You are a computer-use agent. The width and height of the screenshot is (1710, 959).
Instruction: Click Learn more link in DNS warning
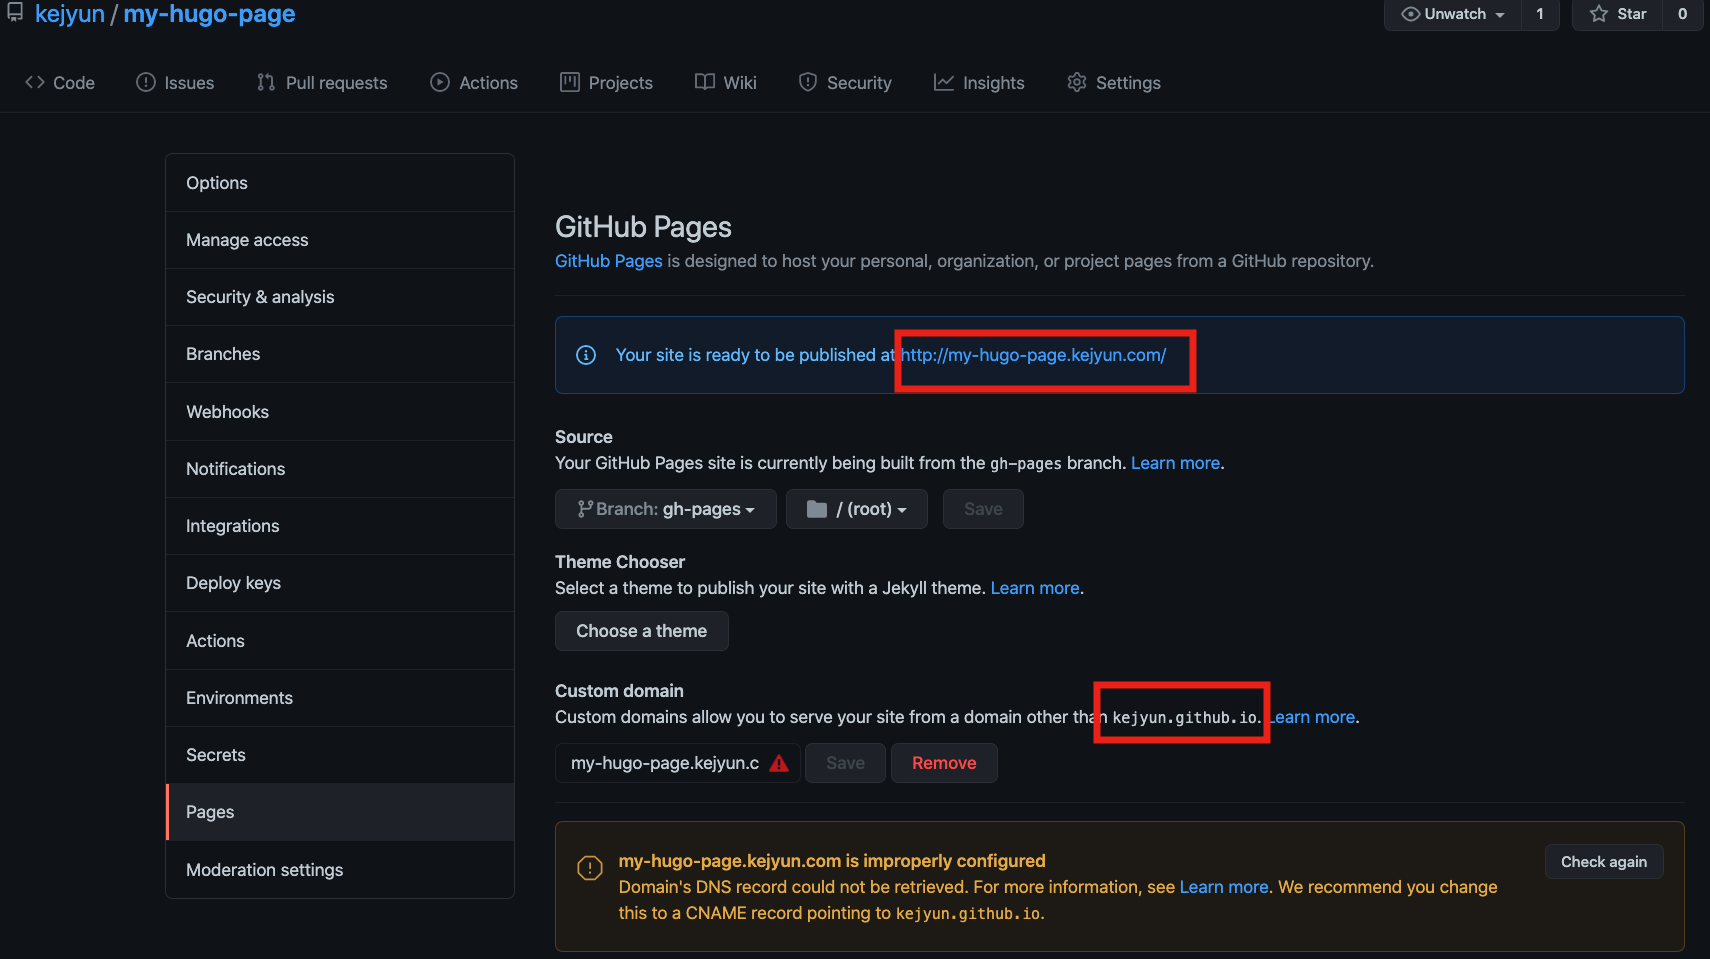1224,887
